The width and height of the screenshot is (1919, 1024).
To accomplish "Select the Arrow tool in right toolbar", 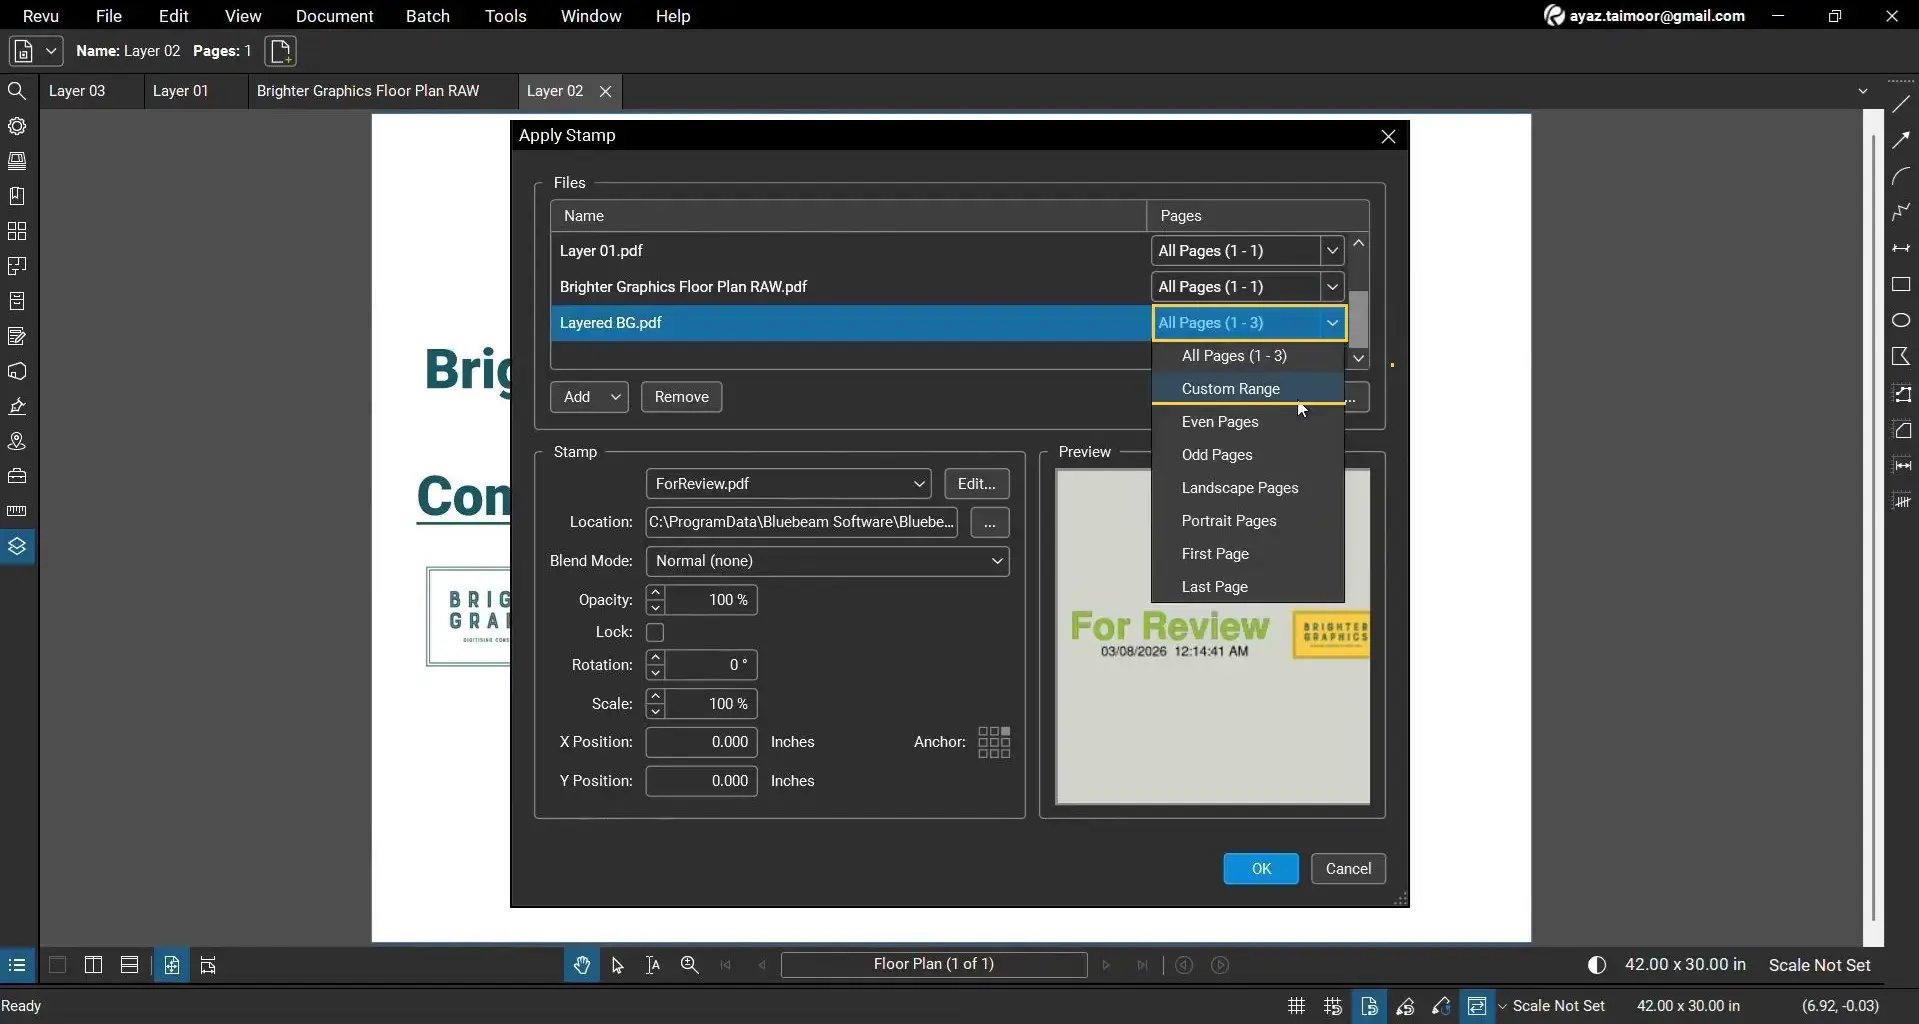I will (1901, 141).
